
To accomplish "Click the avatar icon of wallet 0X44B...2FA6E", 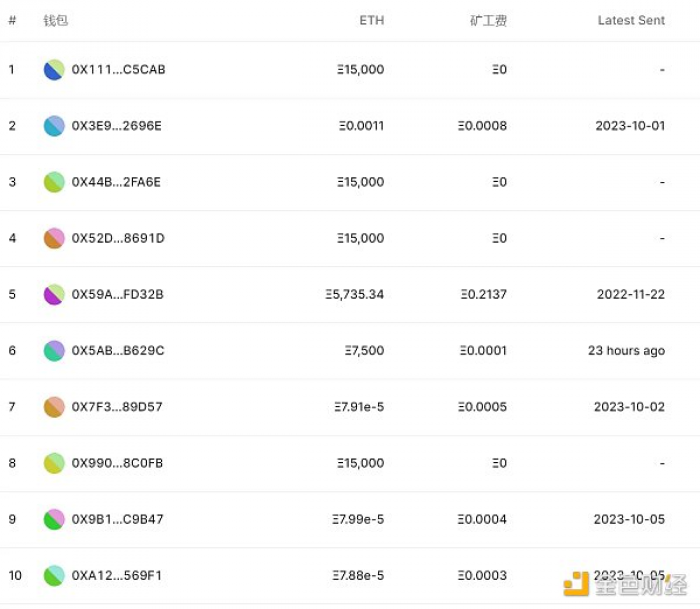I will (54, 182).
